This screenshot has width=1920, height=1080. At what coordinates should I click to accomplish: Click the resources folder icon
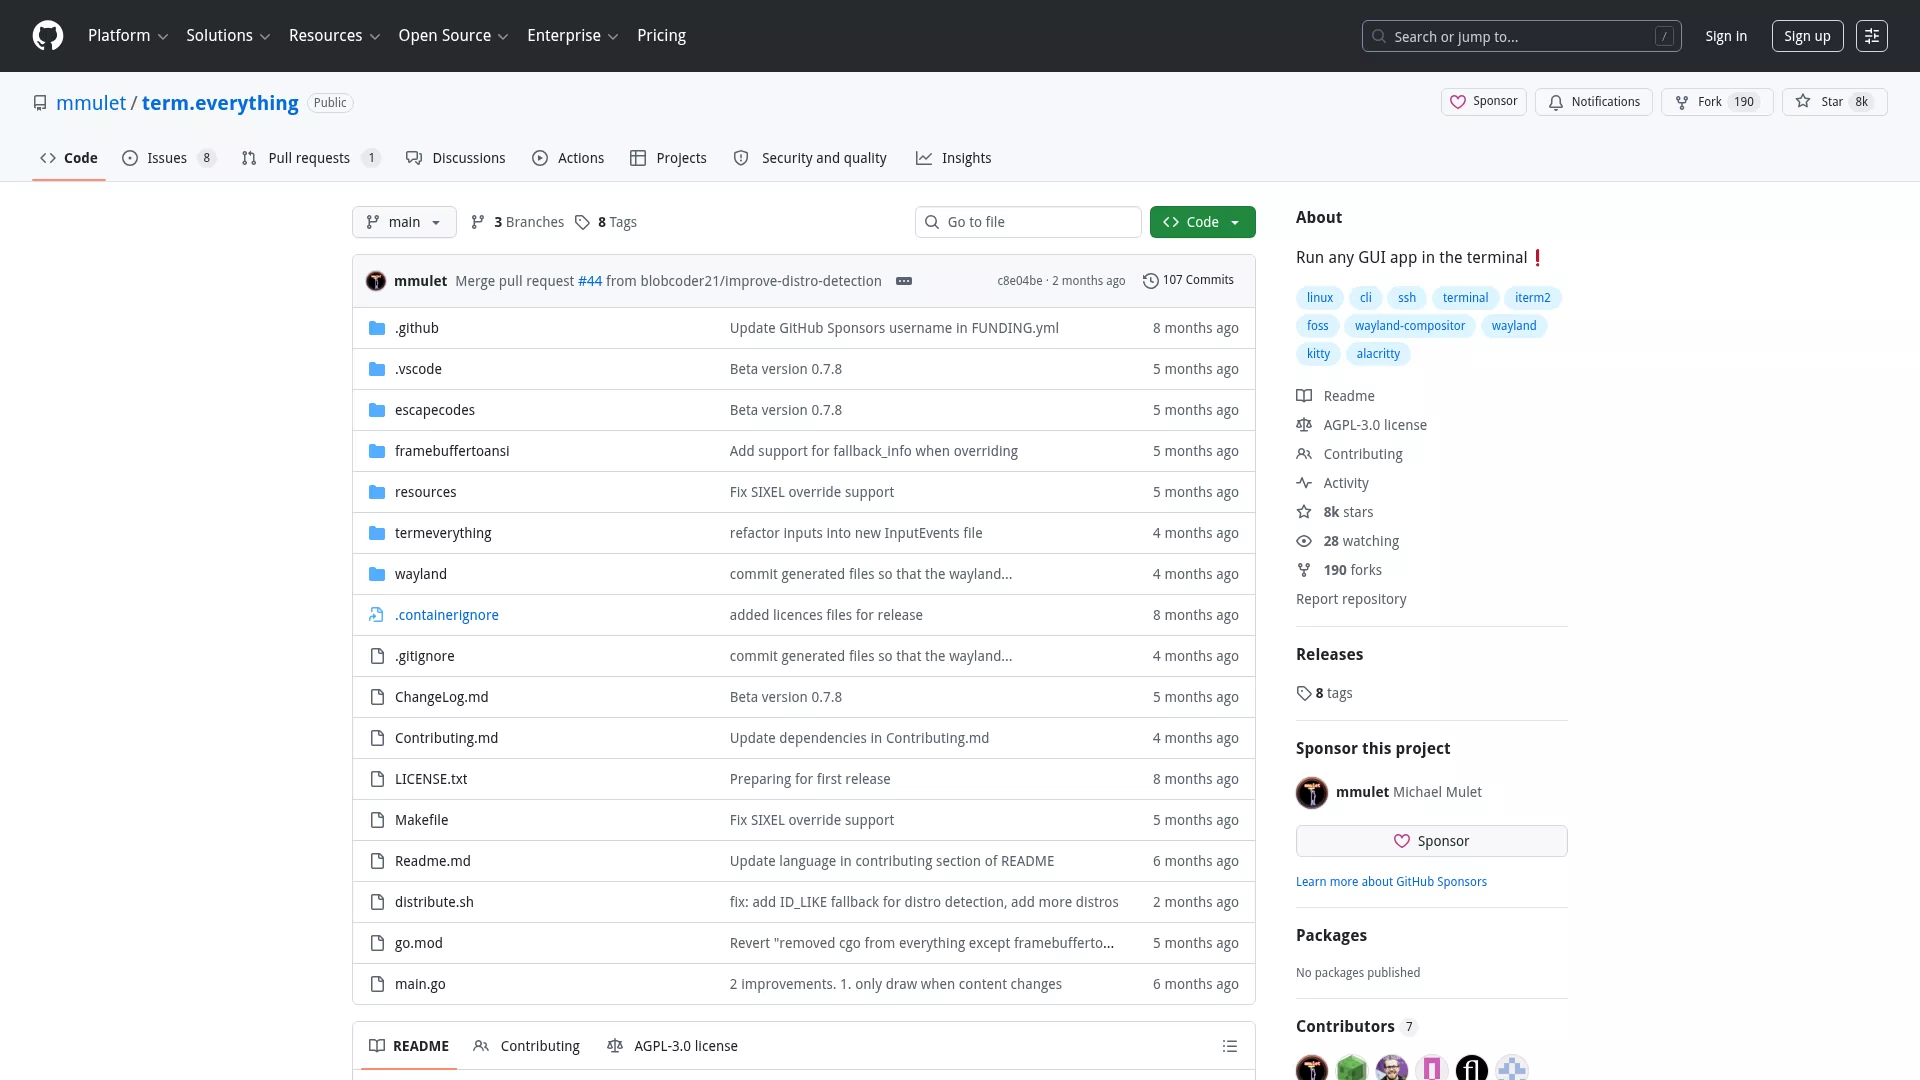pyautogui.click(x=377, y=492)
